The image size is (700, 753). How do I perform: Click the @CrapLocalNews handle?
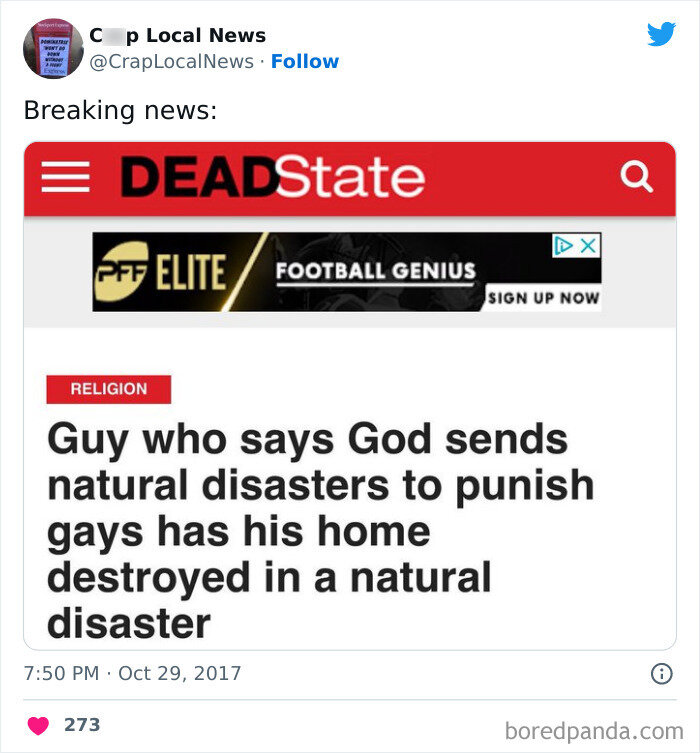[171, 61]
